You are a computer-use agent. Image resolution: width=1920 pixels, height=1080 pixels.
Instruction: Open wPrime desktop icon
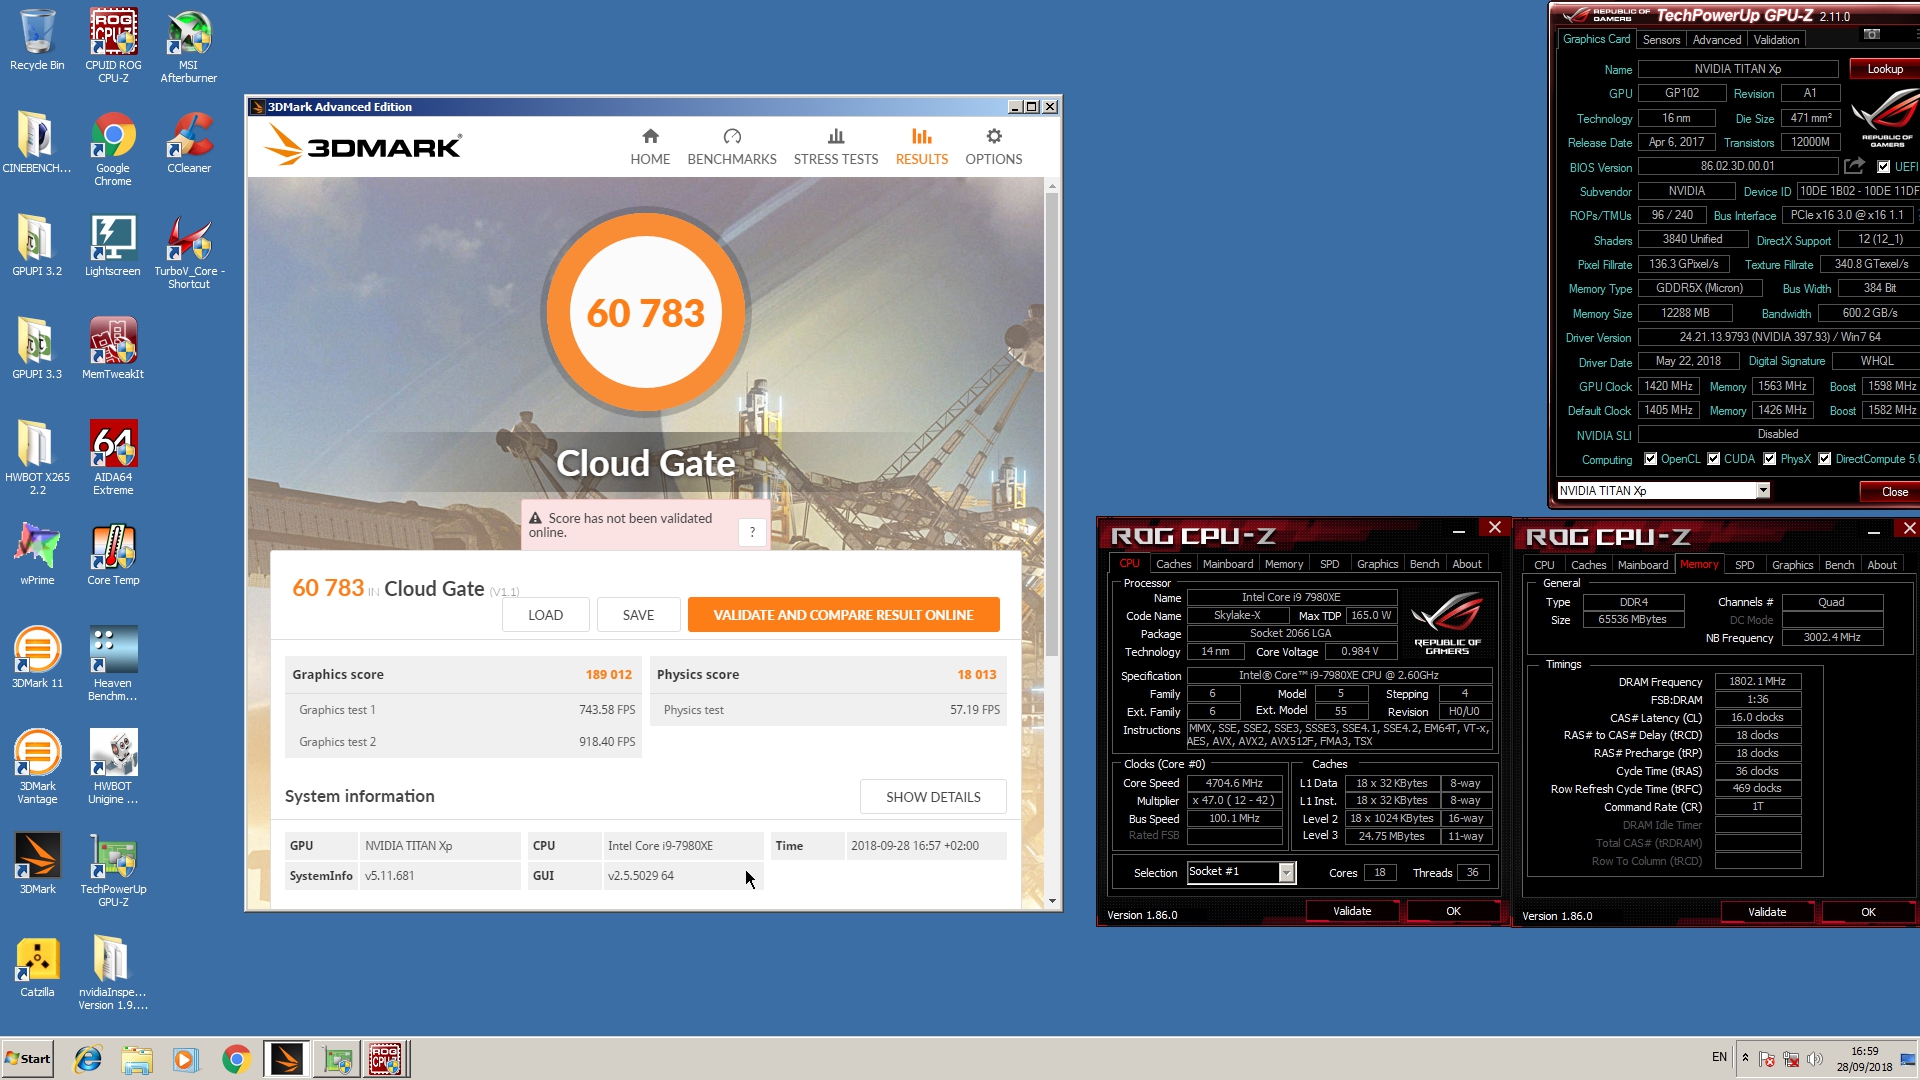[37, 554]
